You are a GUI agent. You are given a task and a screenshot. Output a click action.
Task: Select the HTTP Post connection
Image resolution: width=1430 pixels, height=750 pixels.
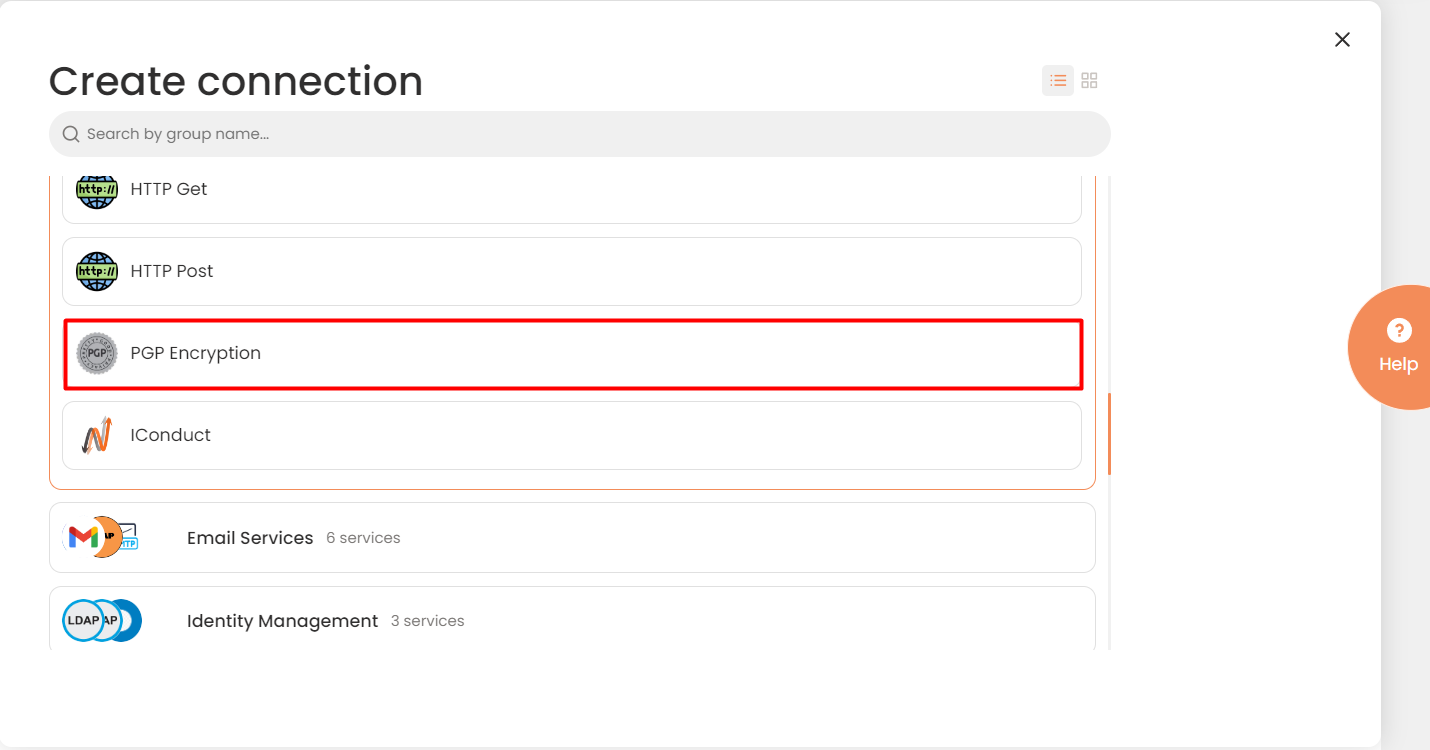[572, 271]
